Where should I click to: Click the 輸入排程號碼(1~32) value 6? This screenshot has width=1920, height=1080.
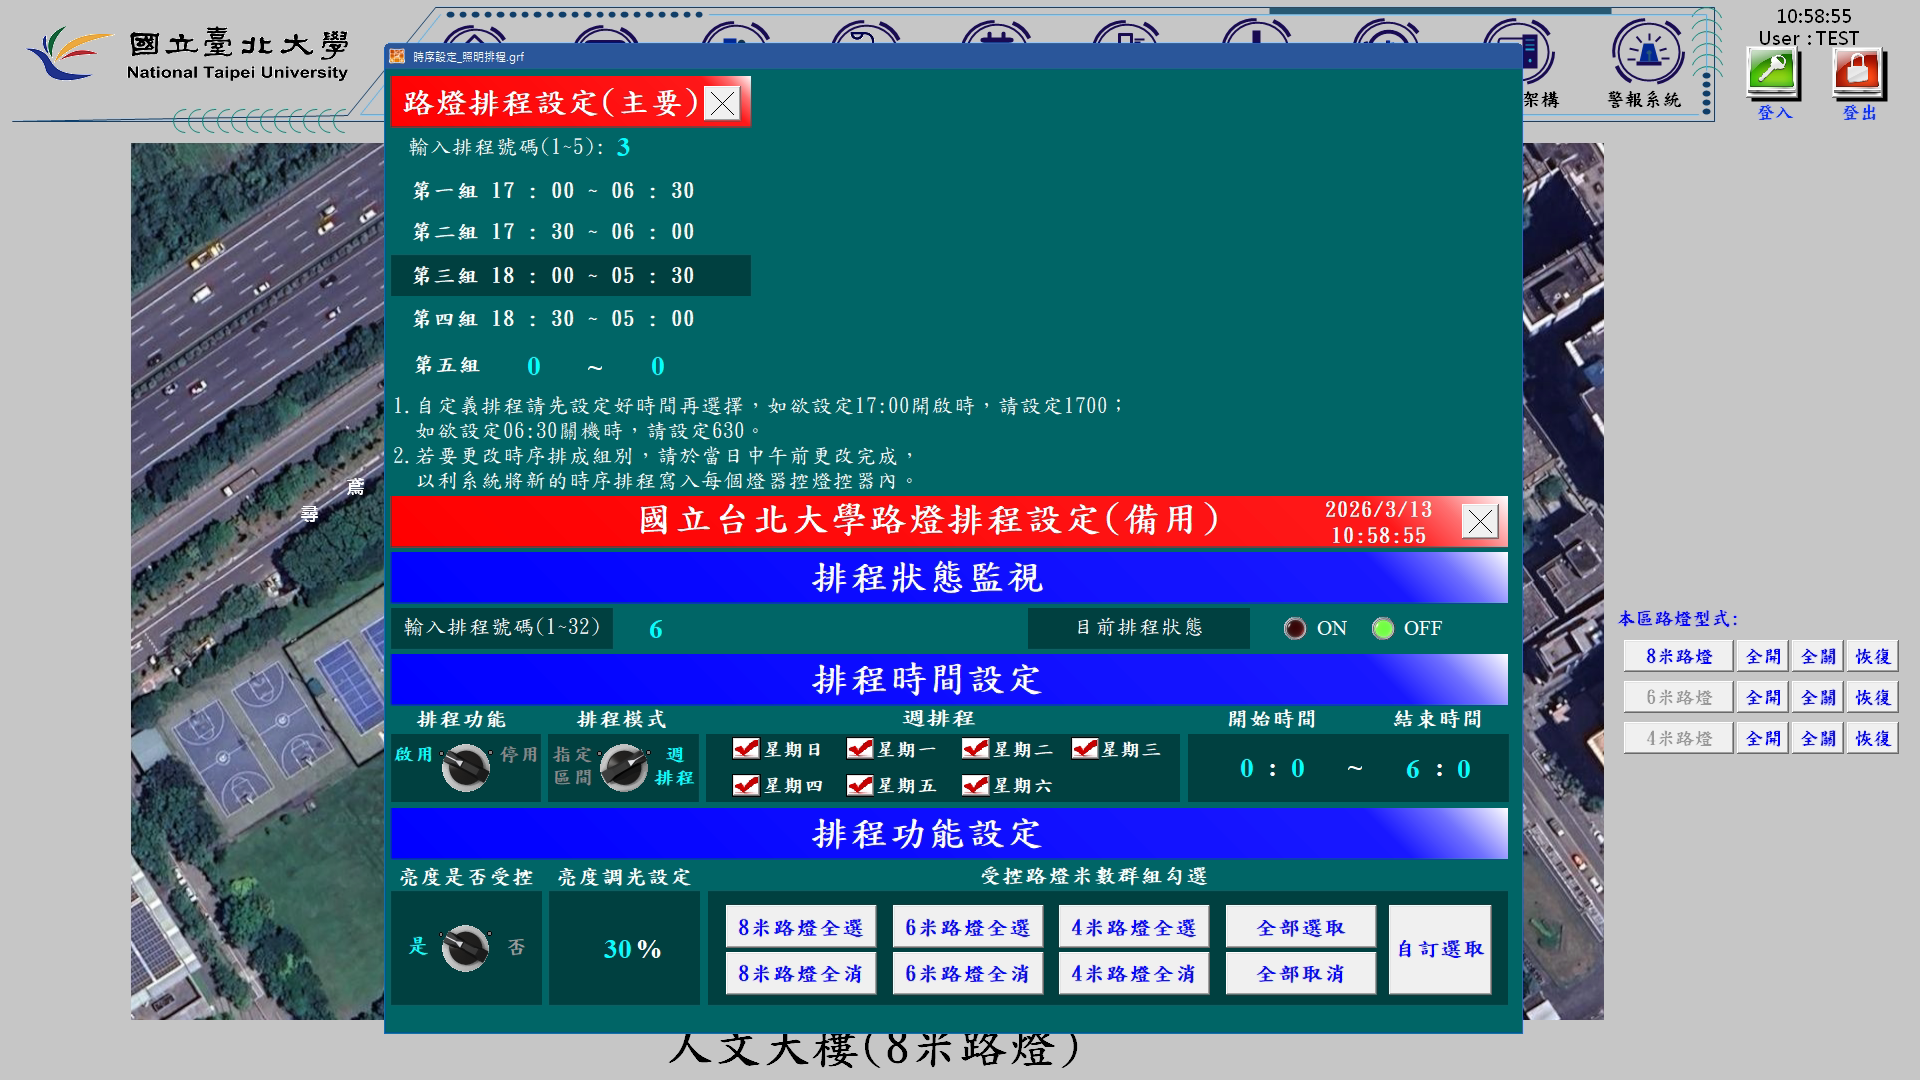coord(656,629)
